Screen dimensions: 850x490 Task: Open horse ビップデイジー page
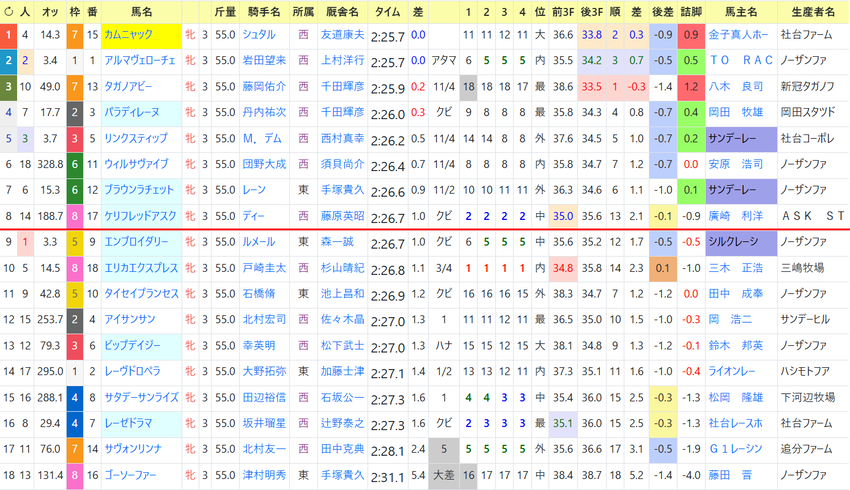(x=132, y=345)
